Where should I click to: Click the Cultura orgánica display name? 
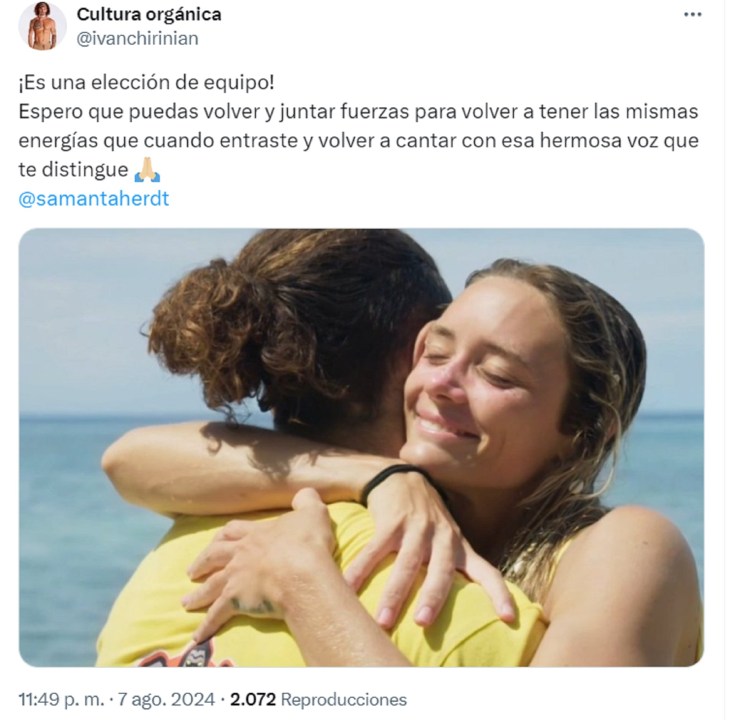[x=149, y=14]
